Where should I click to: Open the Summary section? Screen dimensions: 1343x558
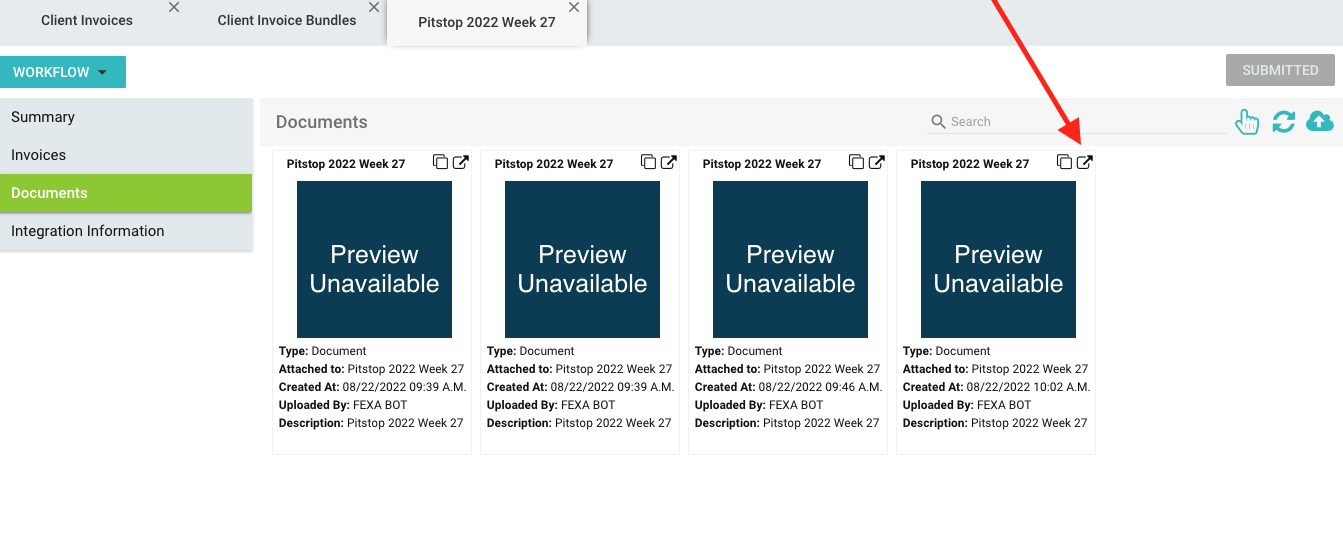pyautogui.click(x=43, y=117)
